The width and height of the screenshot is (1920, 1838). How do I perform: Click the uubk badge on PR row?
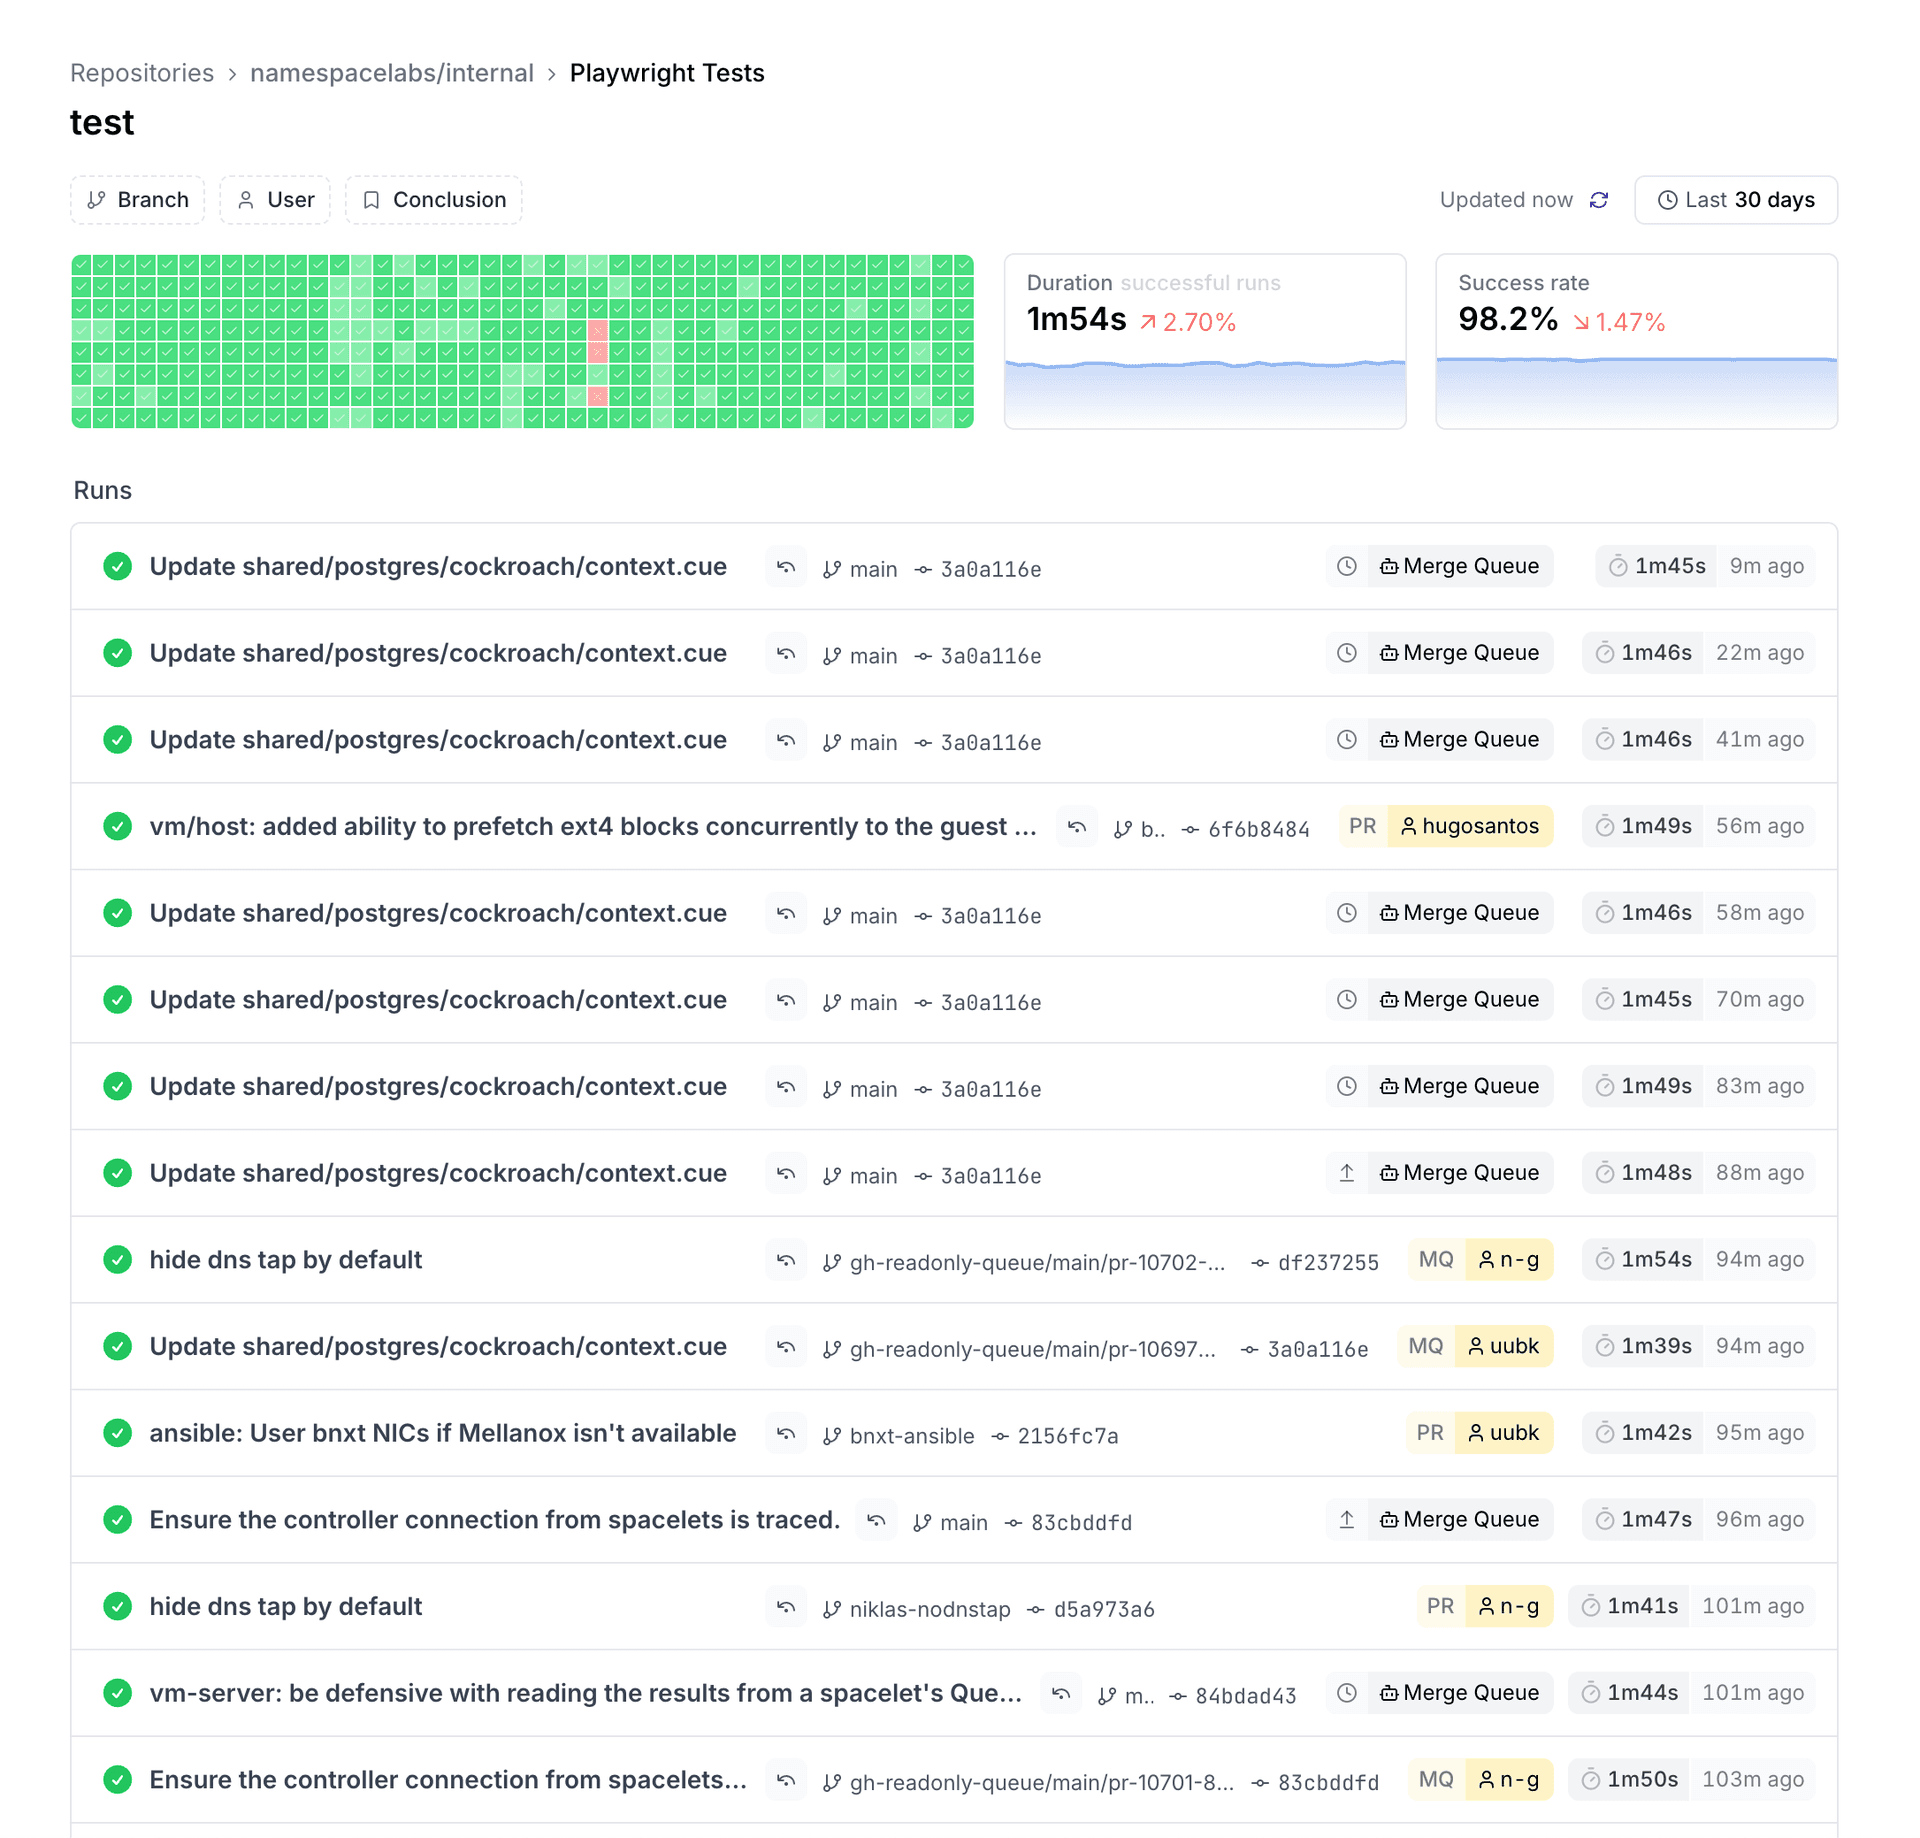point(1503,1433)
